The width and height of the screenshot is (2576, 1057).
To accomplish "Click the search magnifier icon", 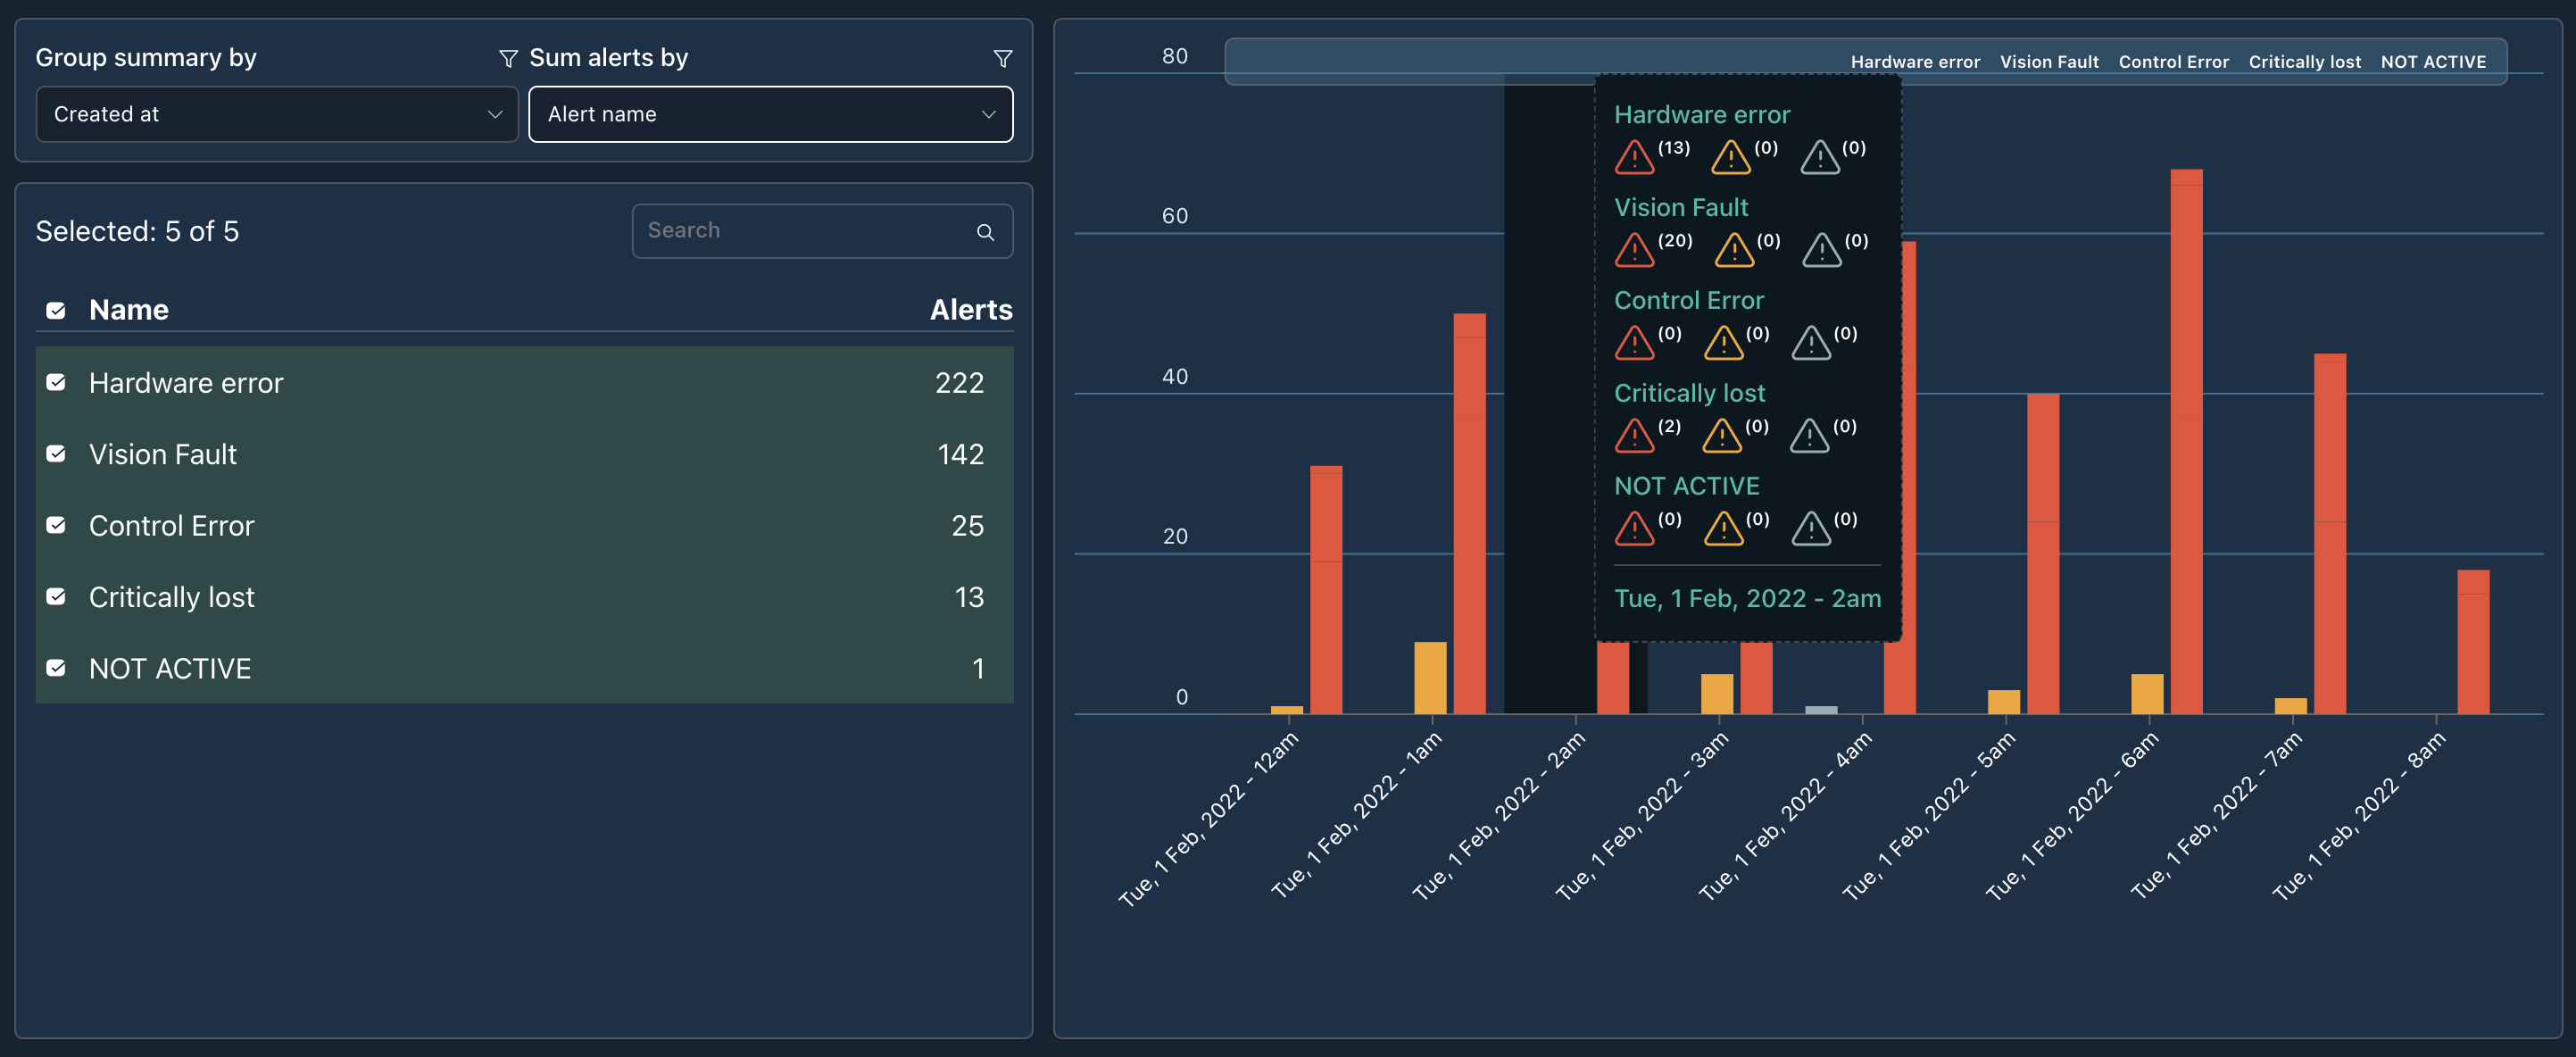I will [x=985, y=232].
